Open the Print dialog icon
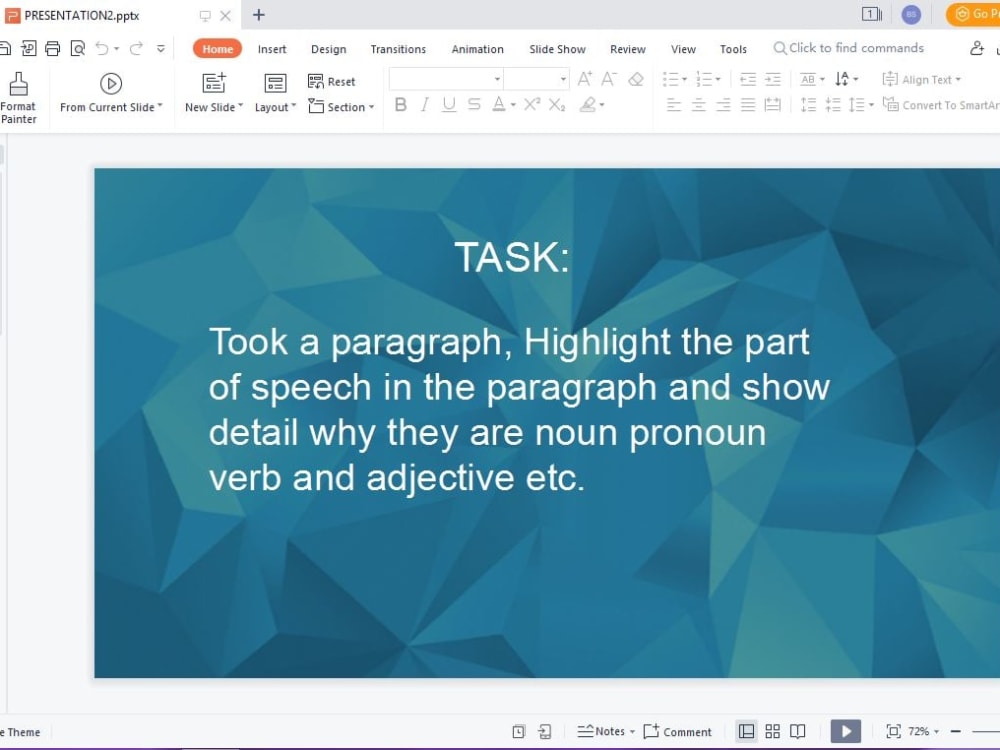Image resolution: width=1000 pixels, height=750 pixels. pyautogui.click(x=52, y=47)
